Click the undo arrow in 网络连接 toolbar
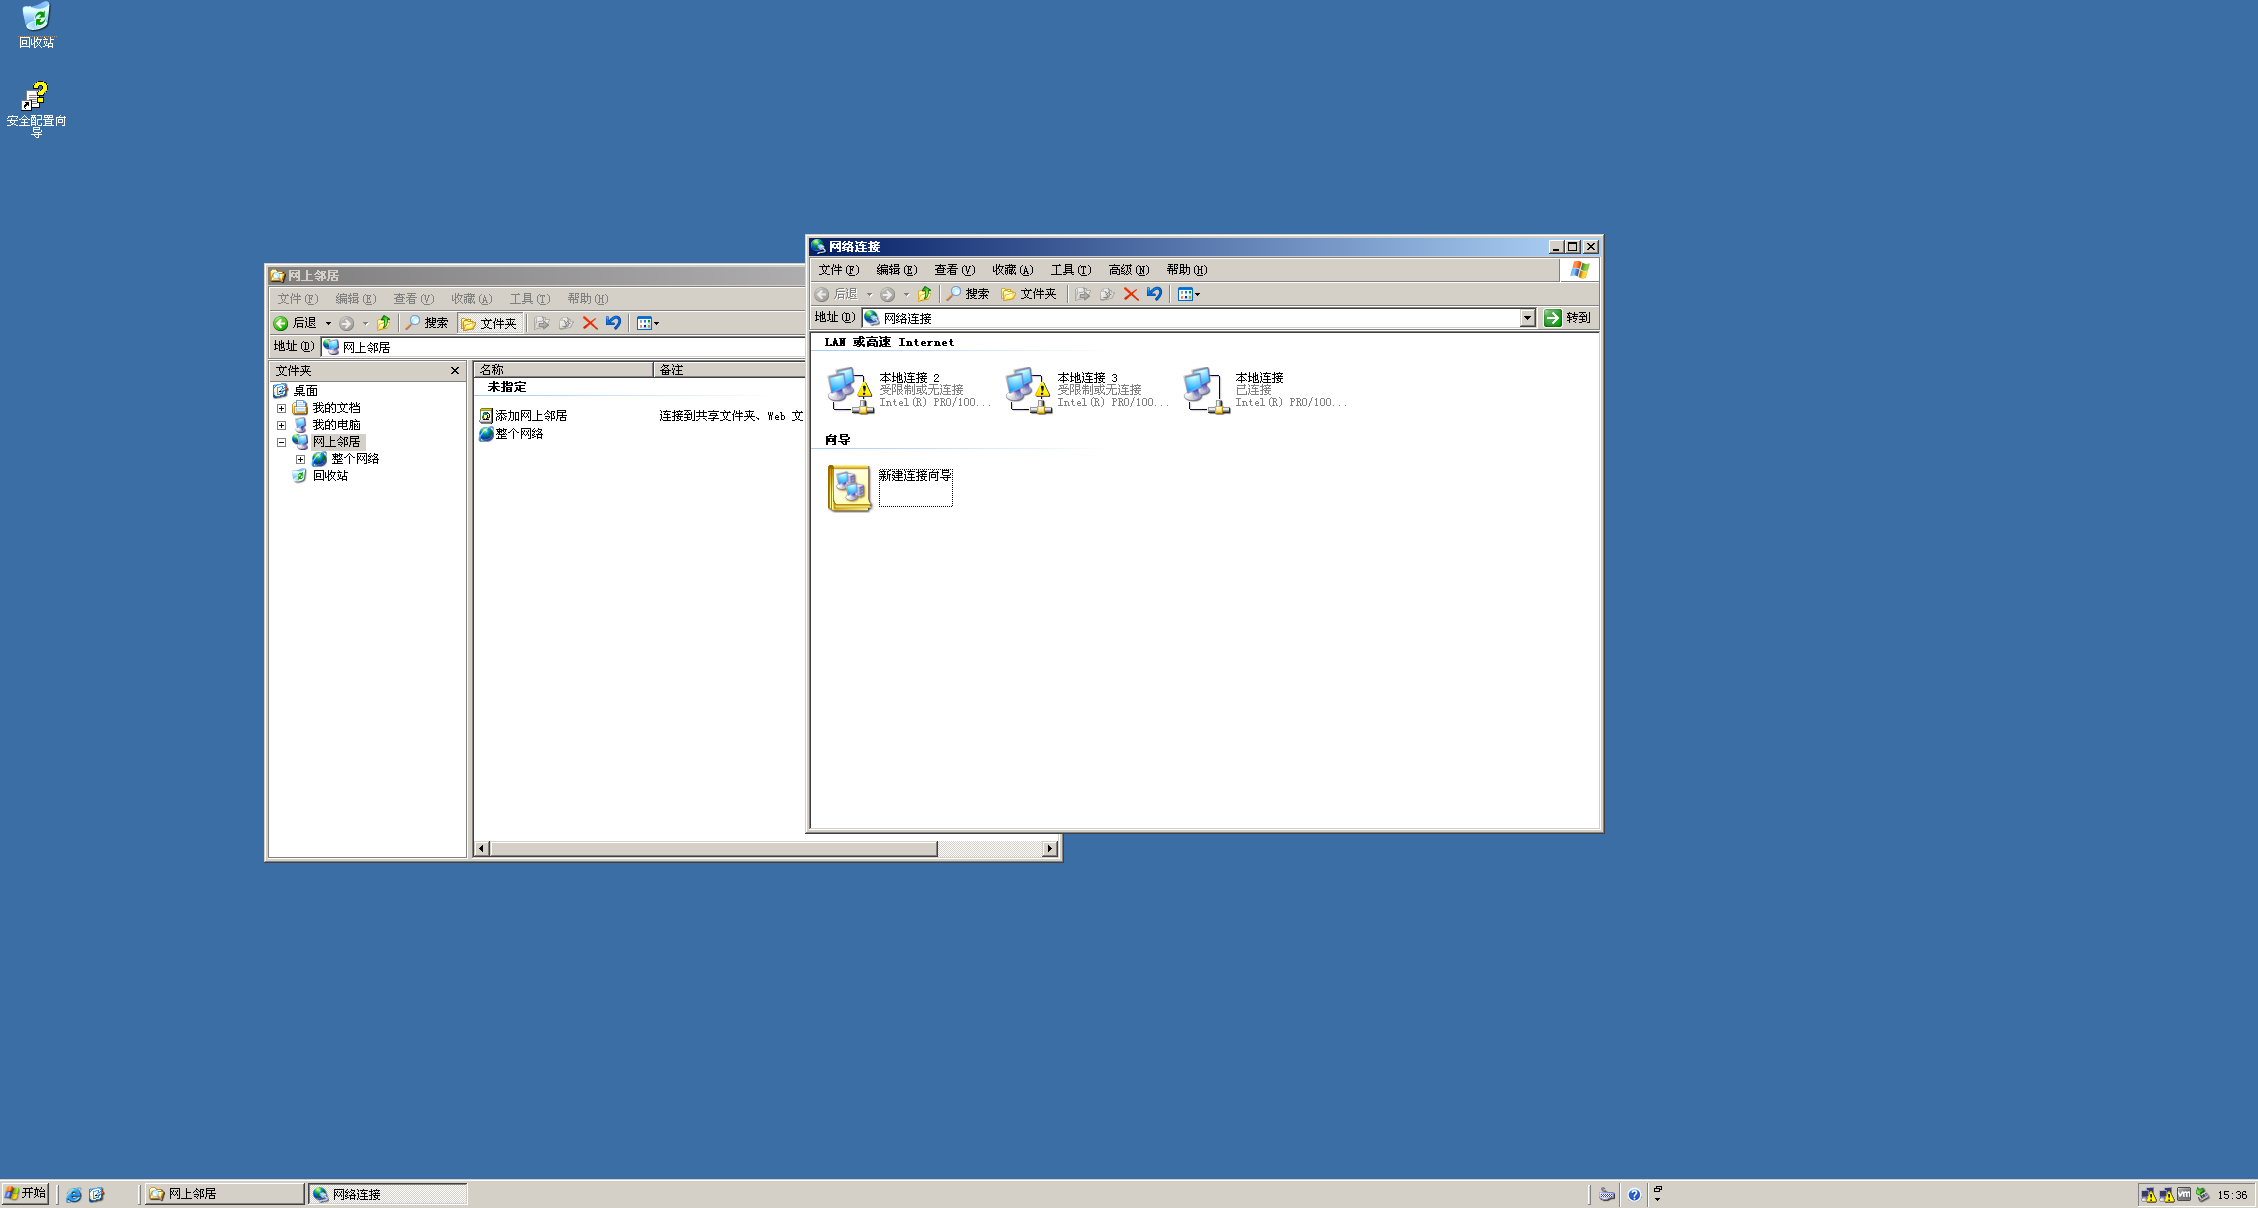 coord(1155,294)
